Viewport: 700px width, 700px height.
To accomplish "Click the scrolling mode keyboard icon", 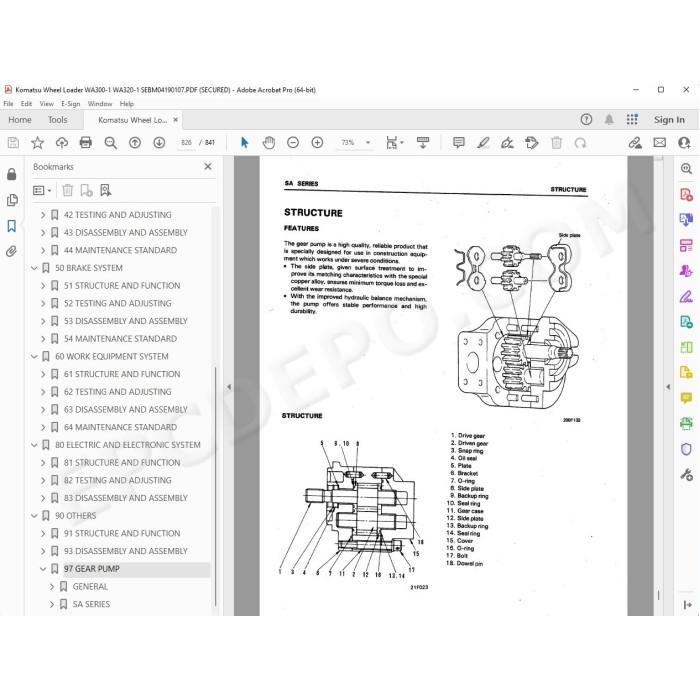I will (423, 143).
